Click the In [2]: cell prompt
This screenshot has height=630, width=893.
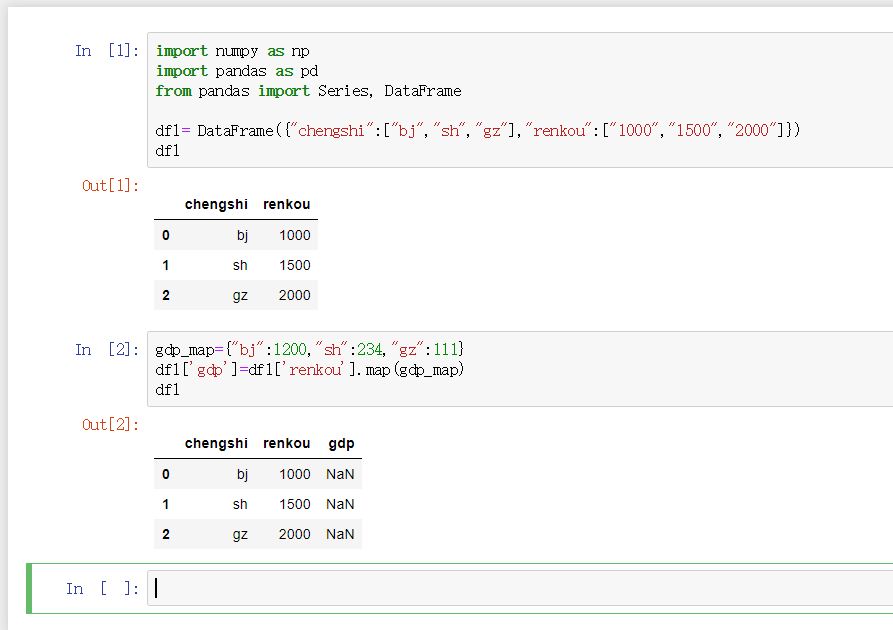click(x=107, y=349)
